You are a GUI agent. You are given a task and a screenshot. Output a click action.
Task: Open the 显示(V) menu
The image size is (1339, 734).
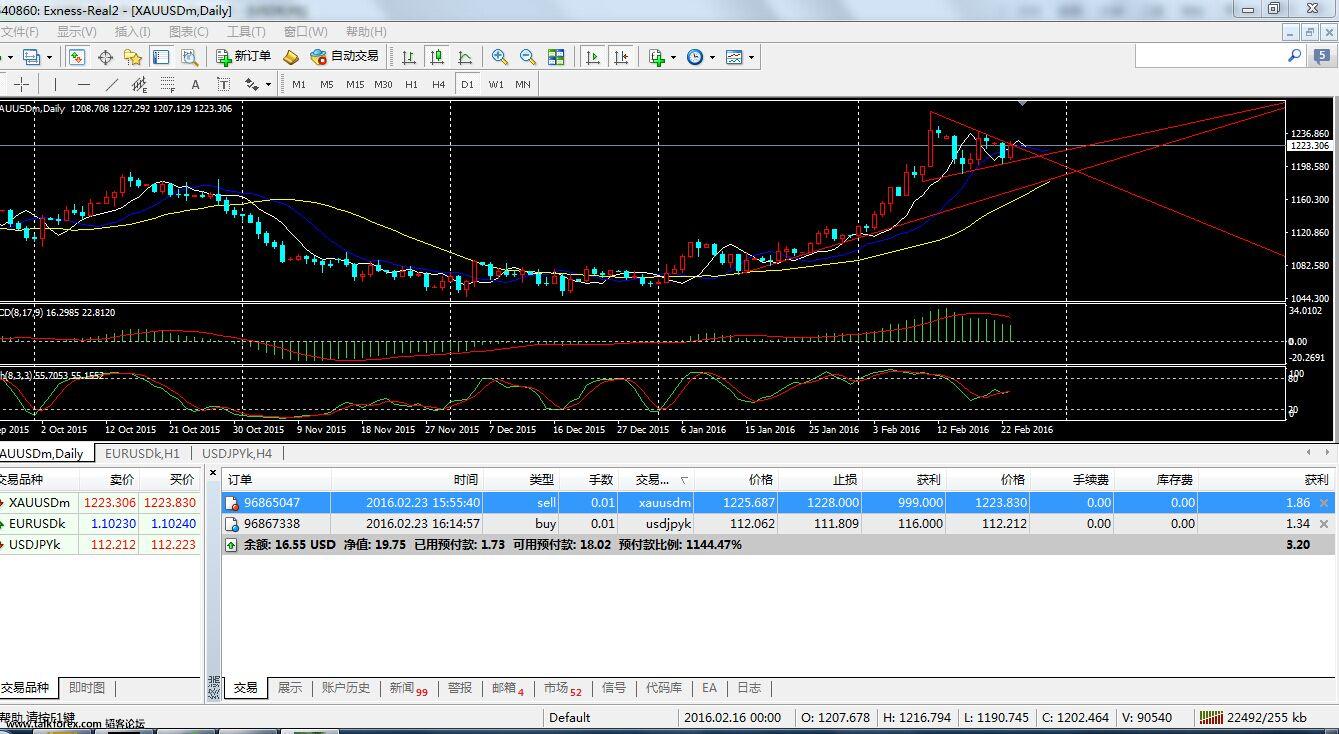pyautogui.click(x=76, y=32)
